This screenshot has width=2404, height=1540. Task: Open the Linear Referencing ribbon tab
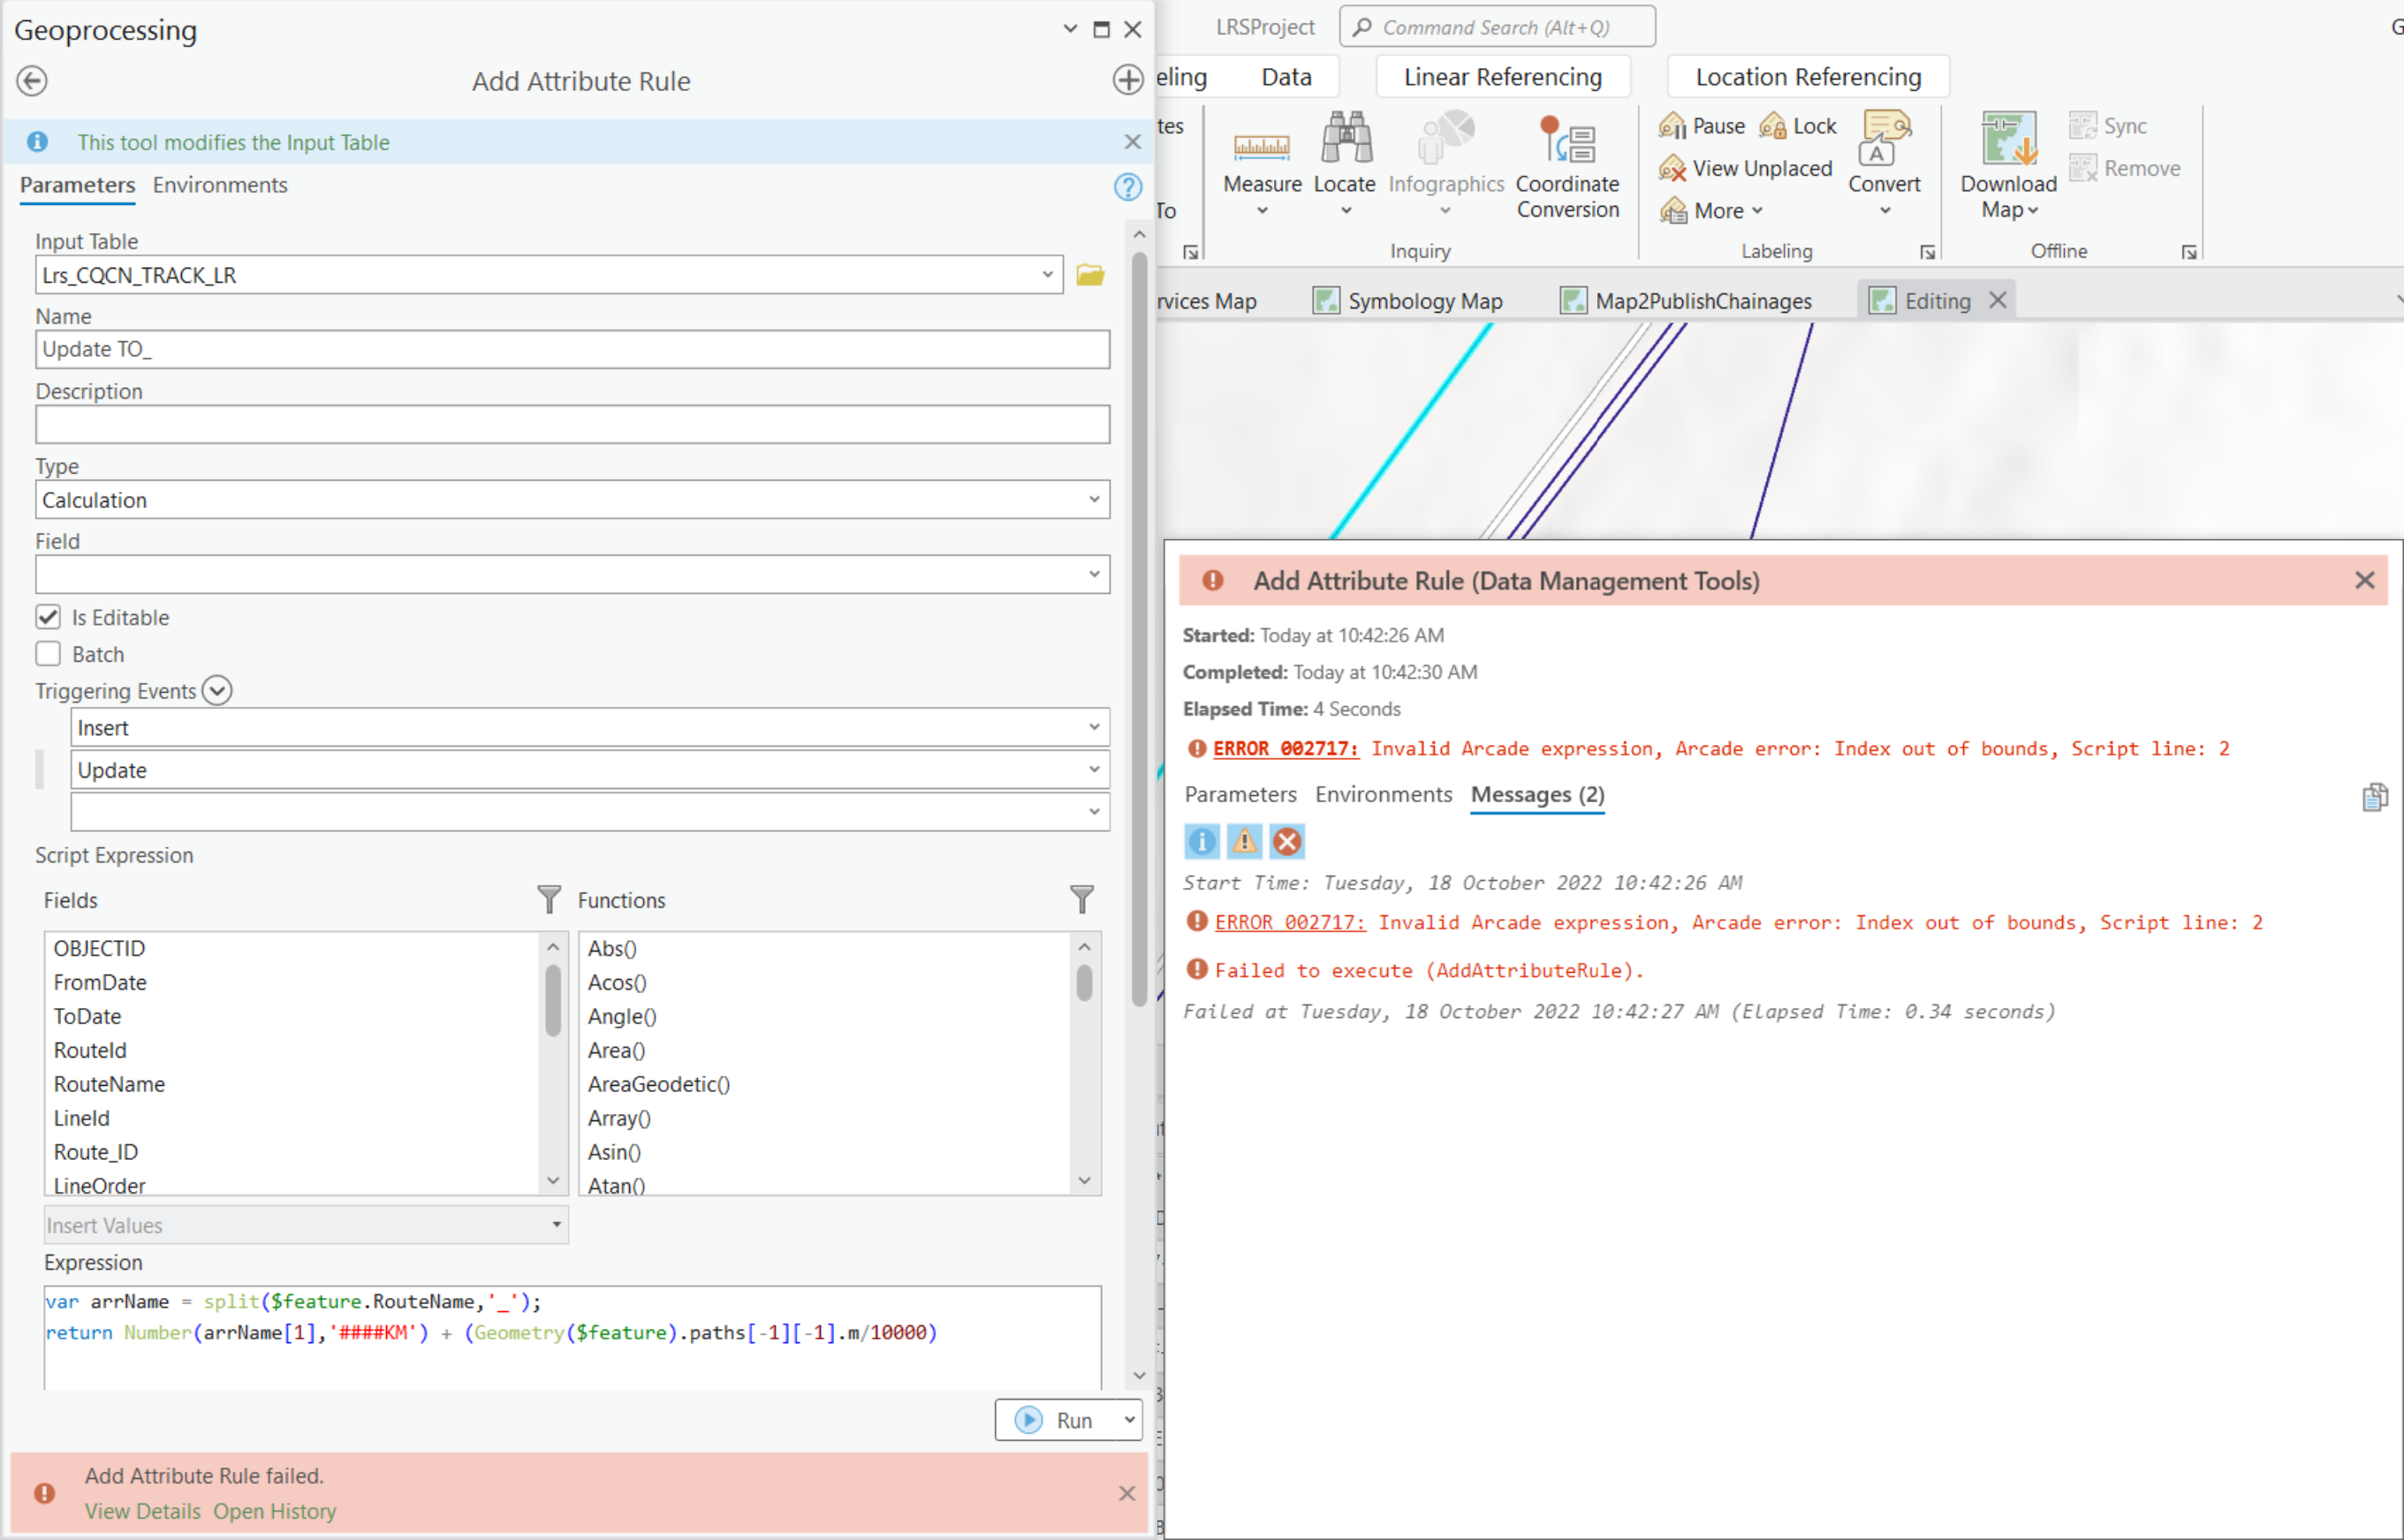[1502, 77]
